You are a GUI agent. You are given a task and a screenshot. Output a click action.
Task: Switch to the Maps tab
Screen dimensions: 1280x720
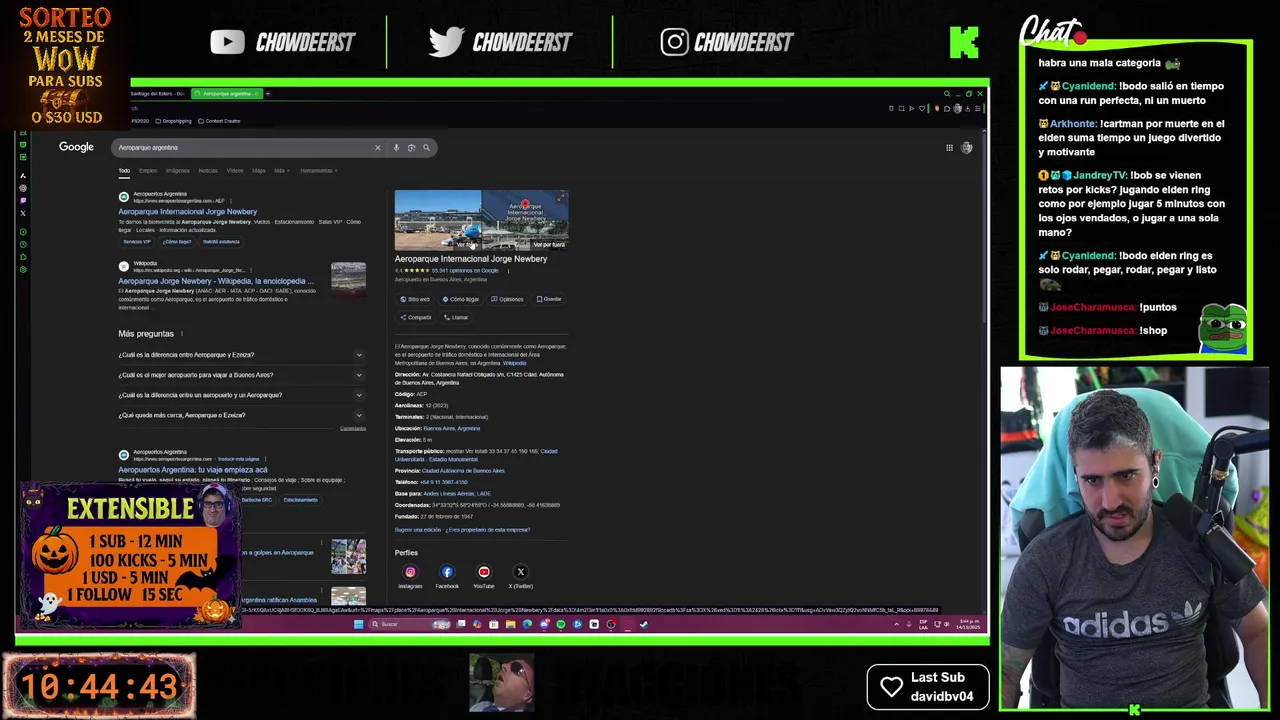(259, 171)
